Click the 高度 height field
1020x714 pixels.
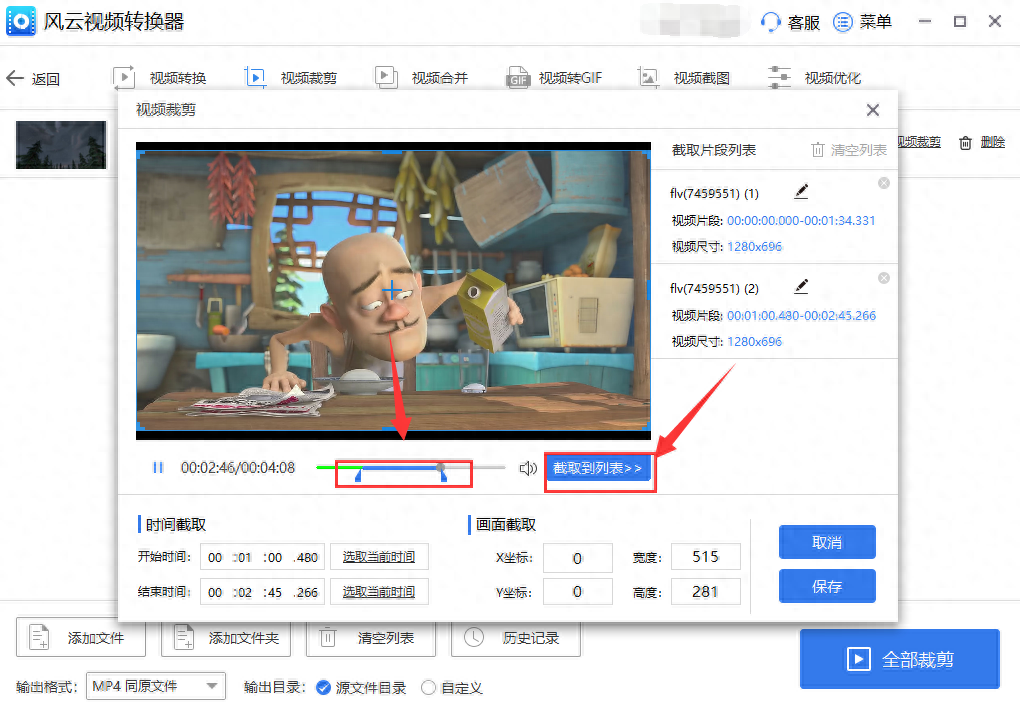[x=706, y=592]
